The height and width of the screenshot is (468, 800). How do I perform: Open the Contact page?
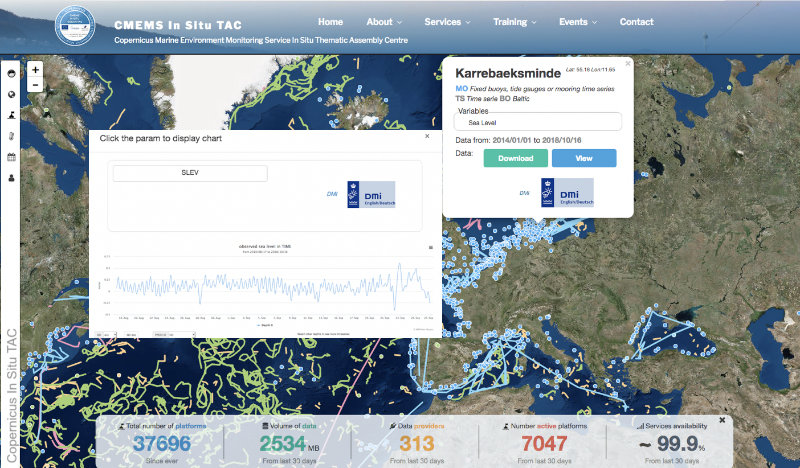tap(636, 22)
